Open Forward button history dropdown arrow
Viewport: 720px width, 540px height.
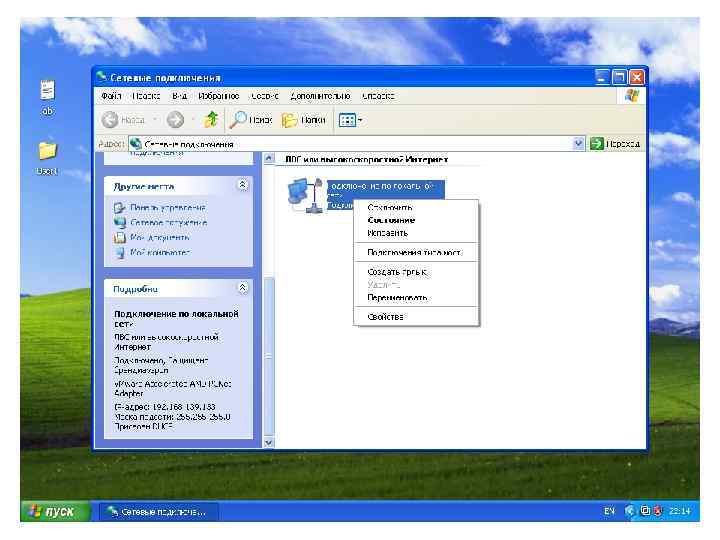[193, 120]
